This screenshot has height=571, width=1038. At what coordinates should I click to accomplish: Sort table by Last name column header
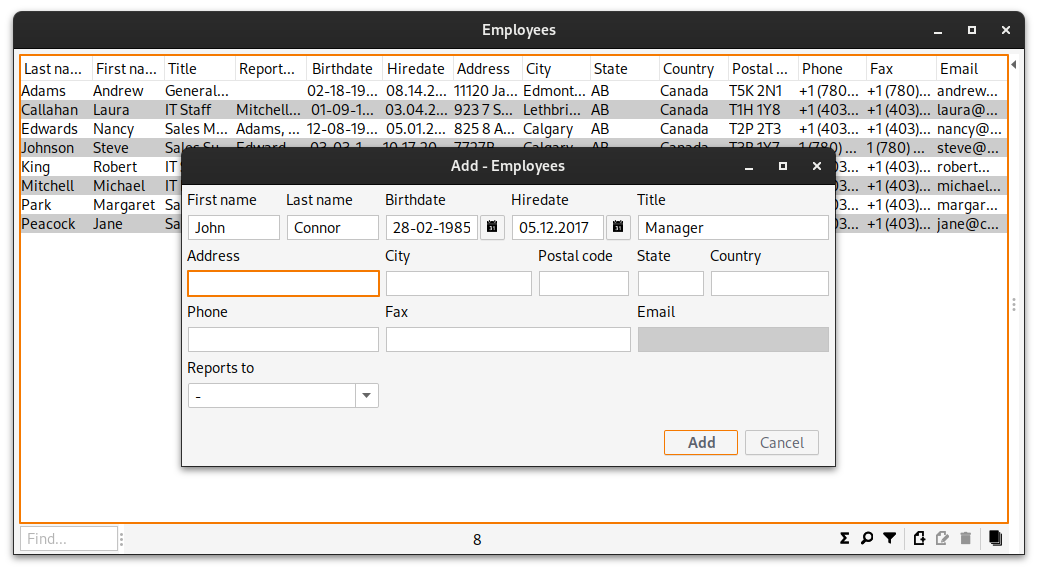click(55, 69)
